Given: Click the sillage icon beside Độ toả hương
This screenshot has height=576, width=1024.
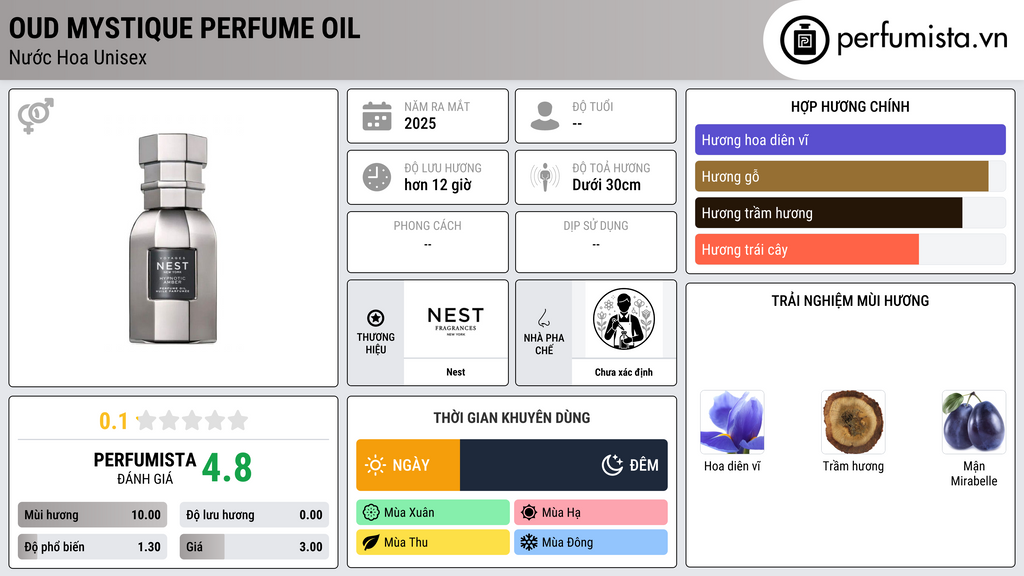Looking at the screenshot, I should [x=545, y=177].
